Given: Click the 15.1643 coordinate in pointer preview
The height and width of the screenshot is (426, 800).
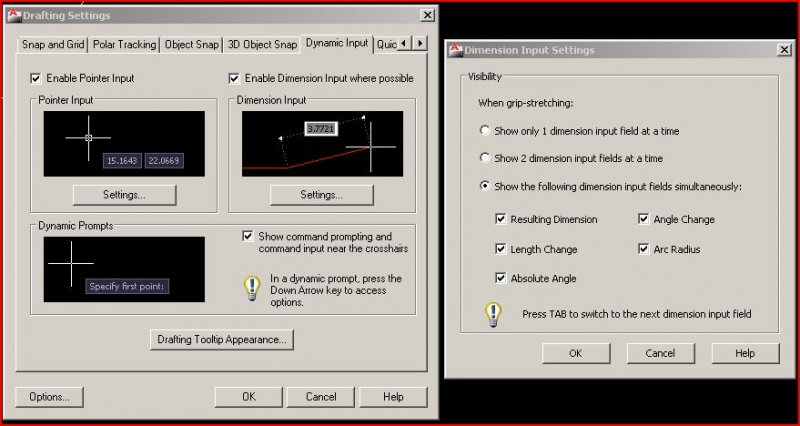Looking at the screenshot, I should point(122,161).
